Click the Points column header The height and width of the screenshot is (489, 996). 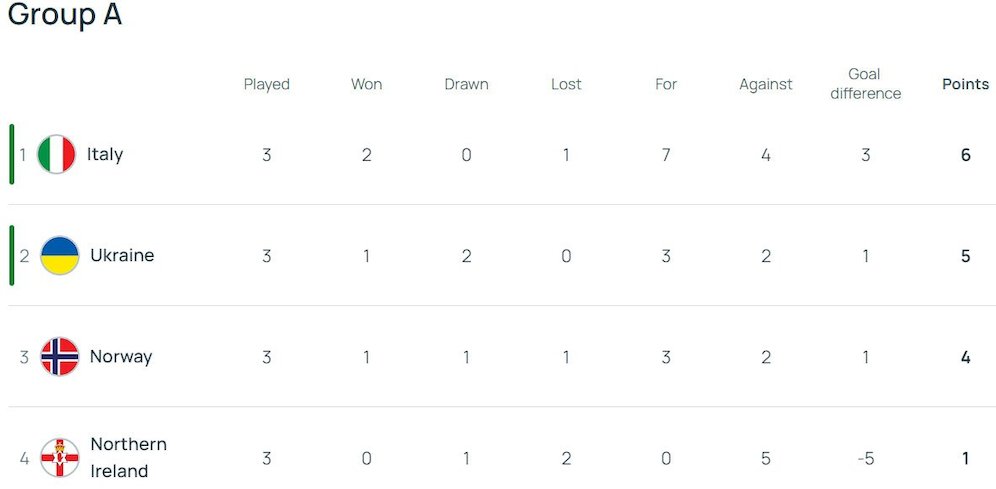pyautogui.click(x=966, y=84)
